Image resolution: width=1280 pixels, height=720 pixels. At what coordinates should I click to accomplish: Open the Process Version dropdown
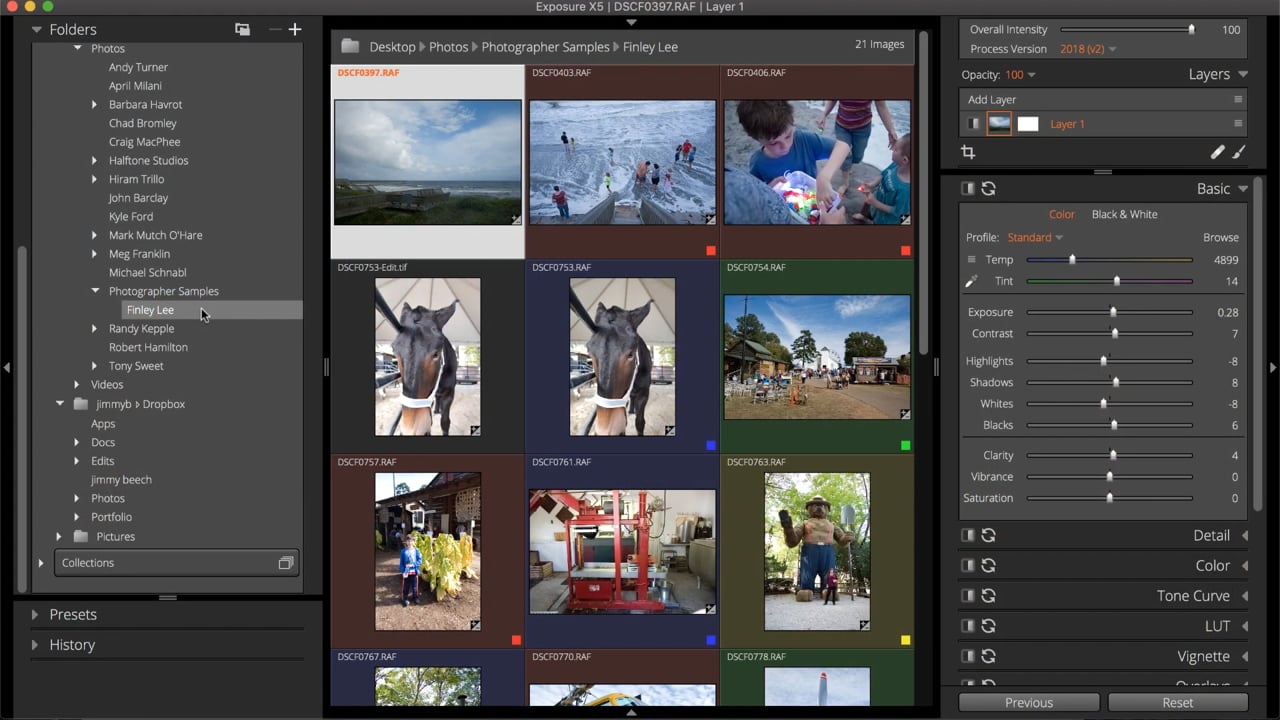pos(1088,49)
